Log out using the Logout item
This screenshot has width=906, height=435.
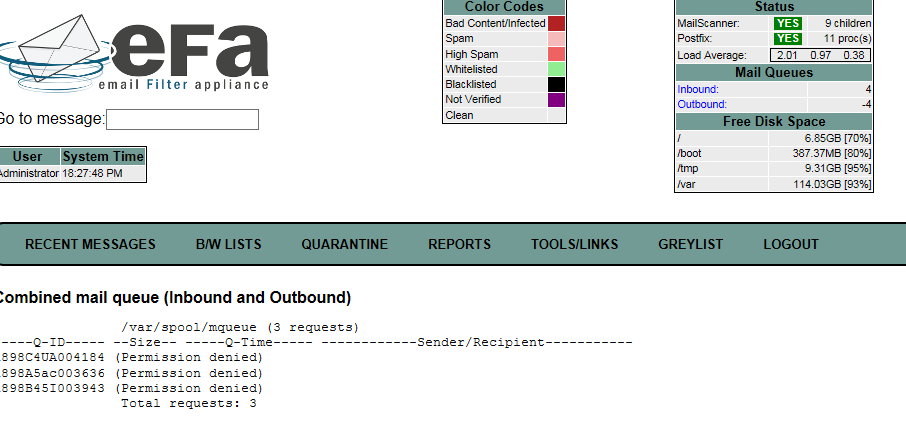click(x=790, y=244)
